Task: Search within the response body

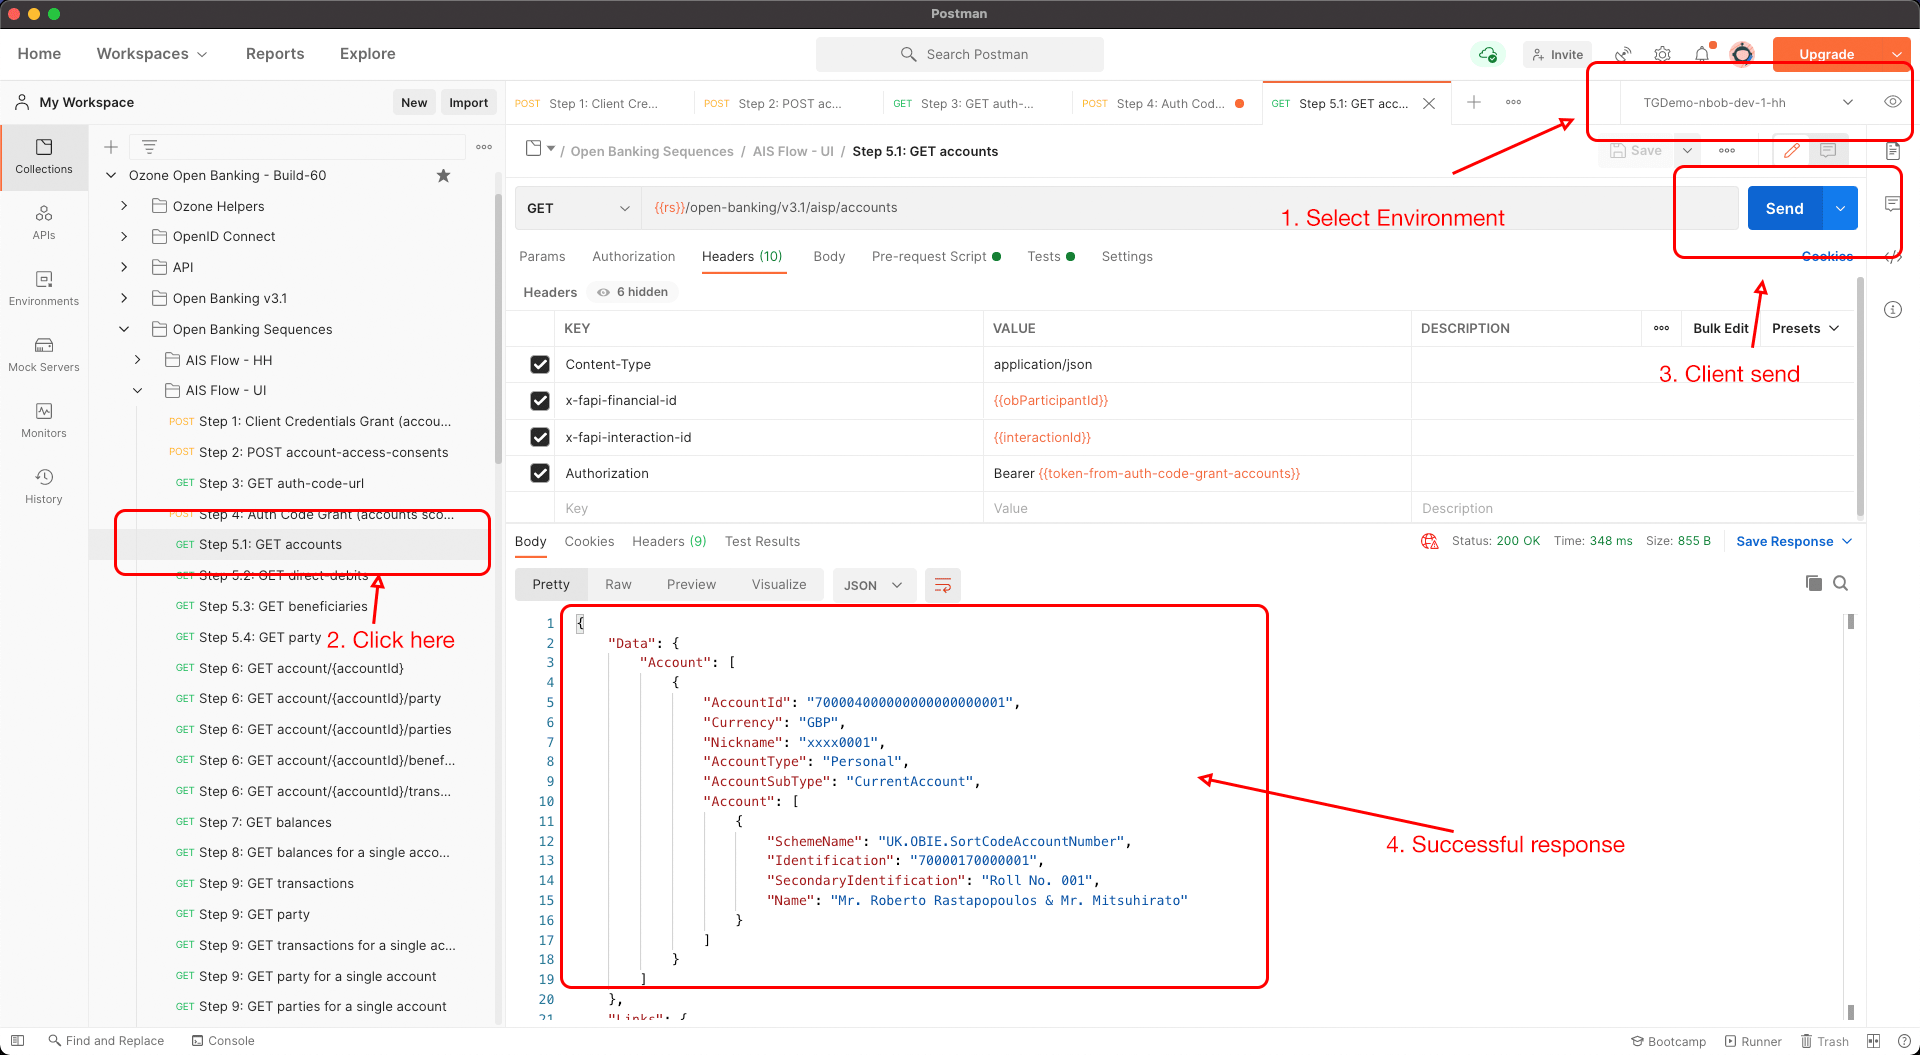Action: coord(1840,583)
